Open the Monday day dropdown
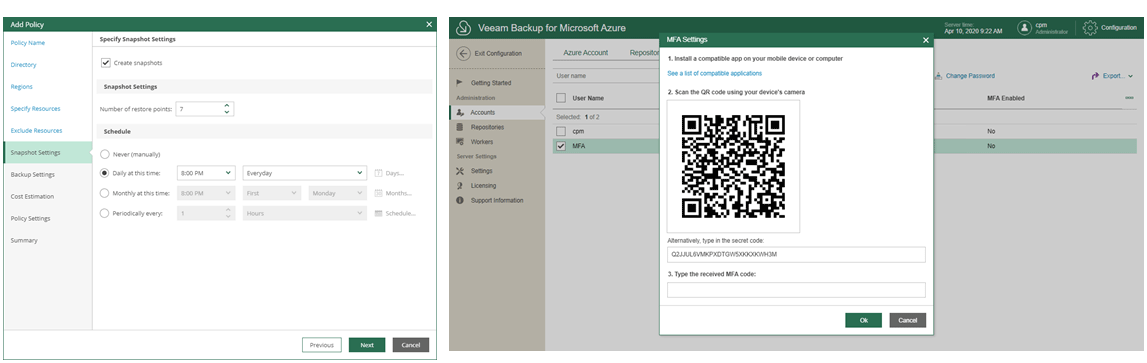1147x363 pixels. [337, 193]
